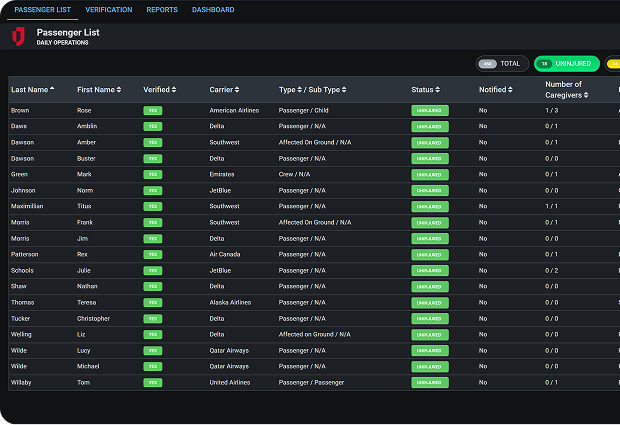The height and width of the screenshot is (425, 620).
Task: Open the Reports tab
Action: [162, 10]
